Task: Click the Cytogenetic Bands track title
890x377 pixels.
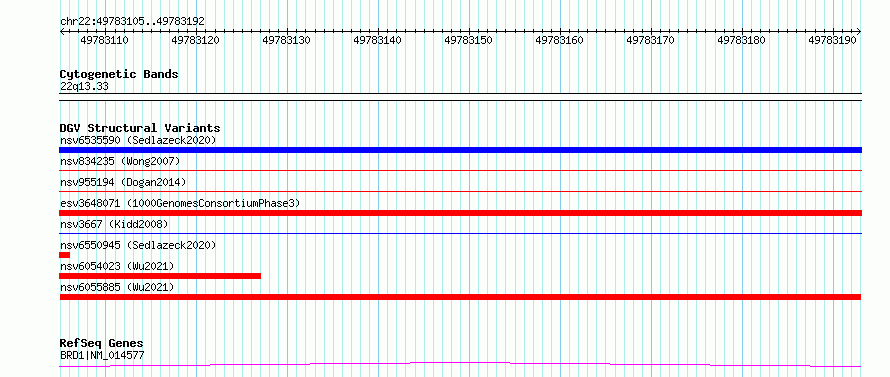Action: point(119,74)
